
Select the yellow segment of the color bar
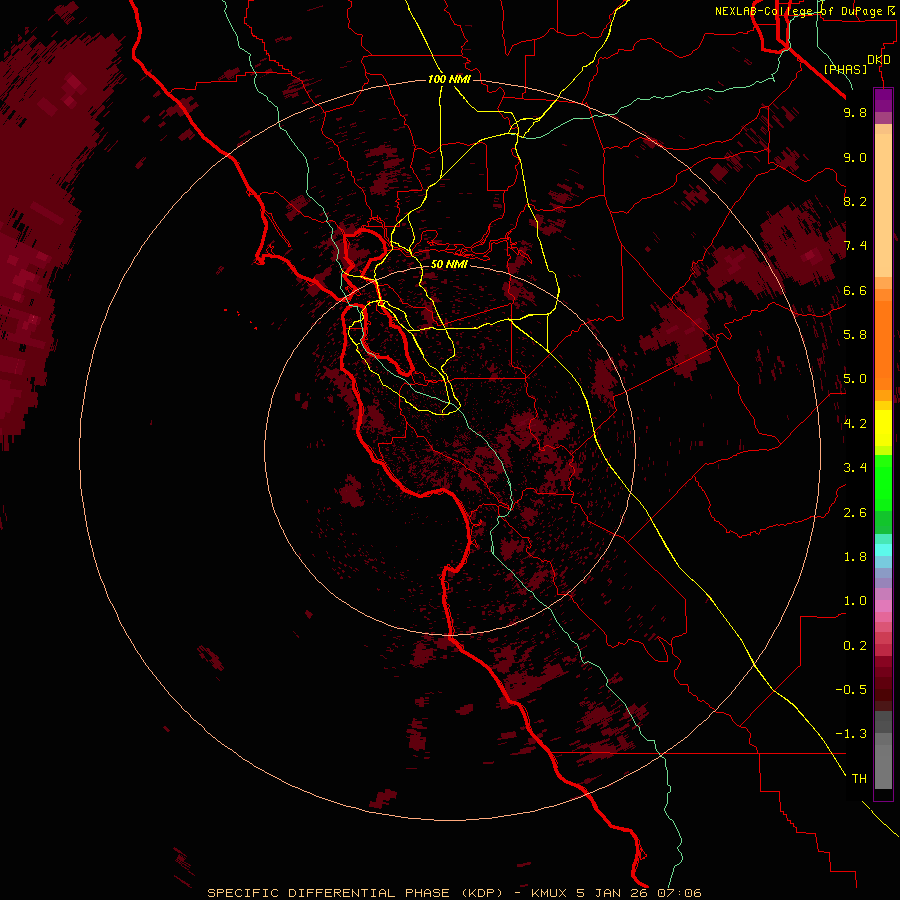tap(883, 428)
